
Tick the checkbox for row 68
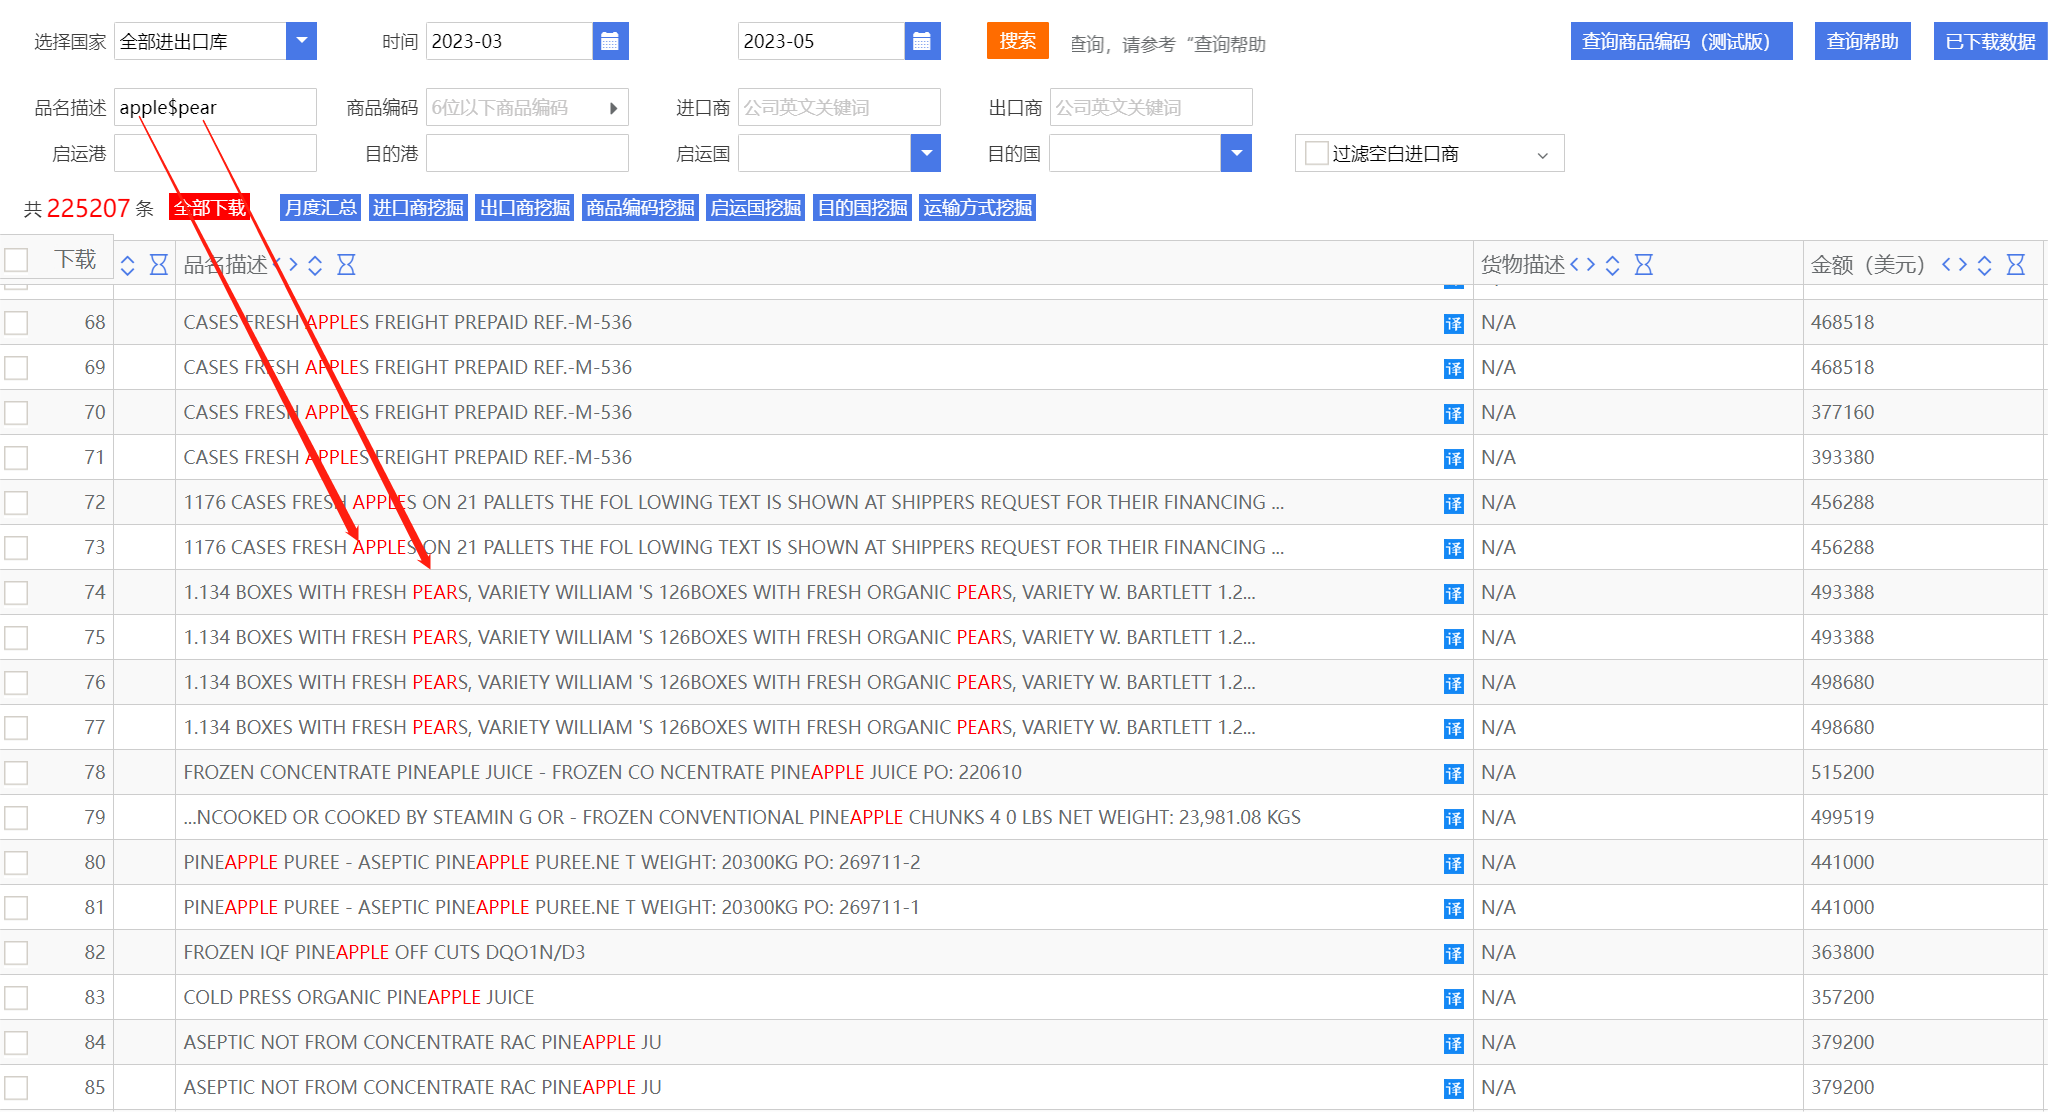[x=16, y=323]
